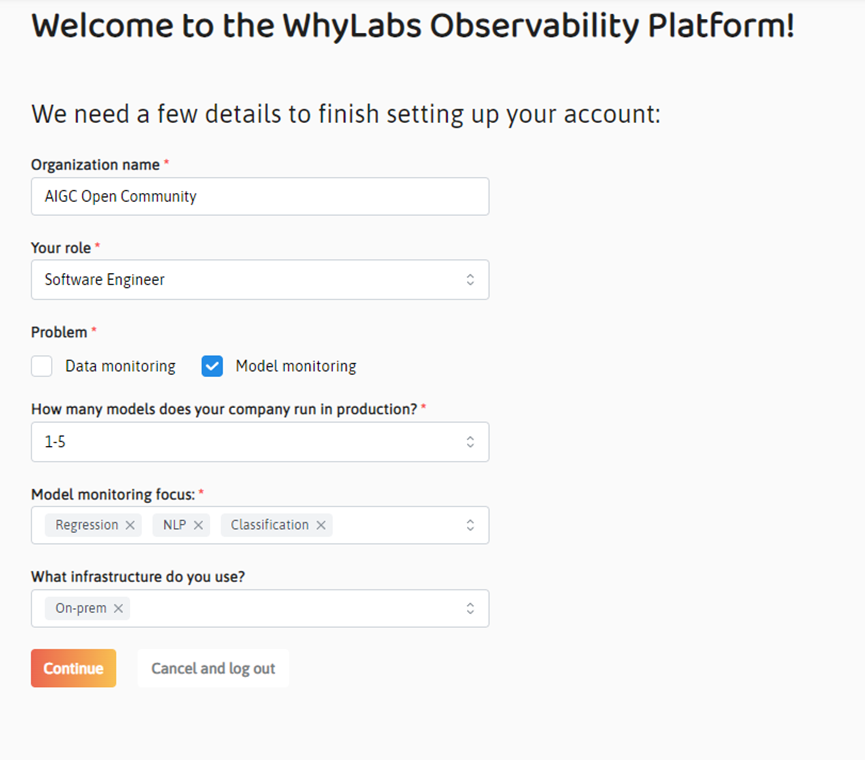Remove the Classification tag

(321, 525)
